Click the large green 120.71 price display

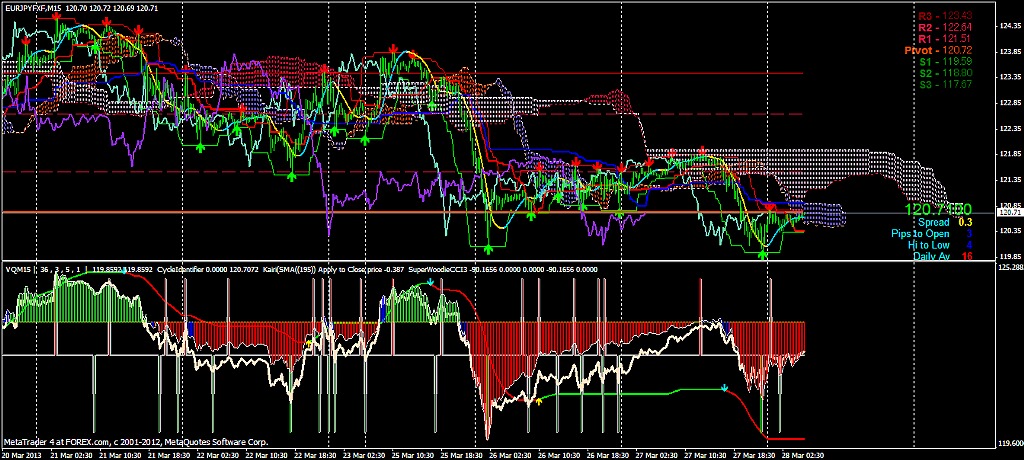pyautogui.click(x=938, y=209)
